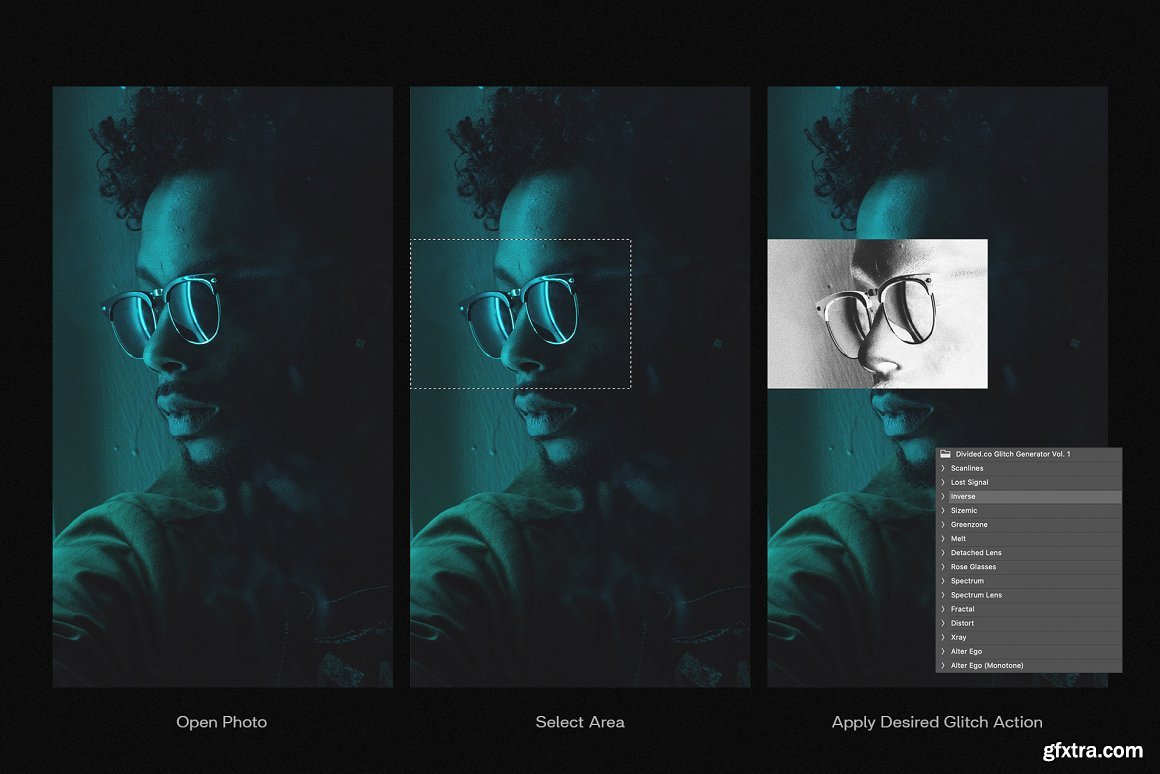1160x774 pixels.
Task: Click the Divided.co Glitch Generator folder icon
Action: click(x=945, y=454)
